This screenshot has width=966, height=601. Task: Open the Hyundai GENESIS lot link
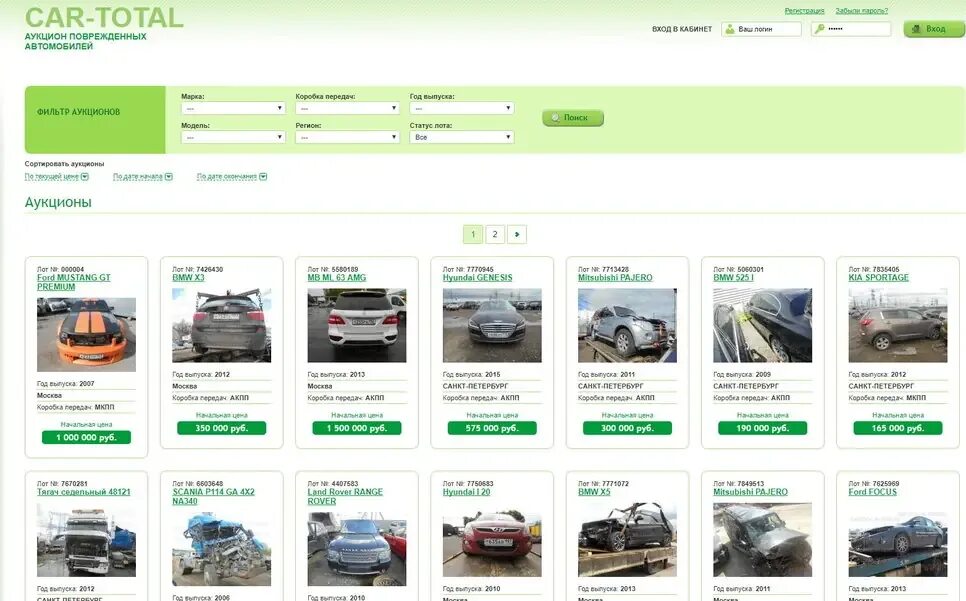point(477,278)
